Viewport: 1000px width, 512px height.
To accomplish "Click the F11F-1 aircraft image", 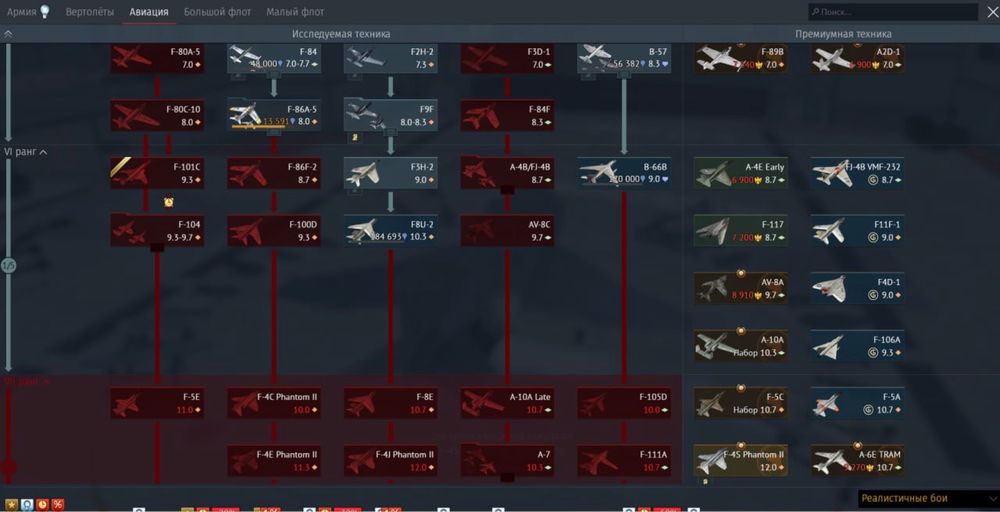I will tap(829, 231).
